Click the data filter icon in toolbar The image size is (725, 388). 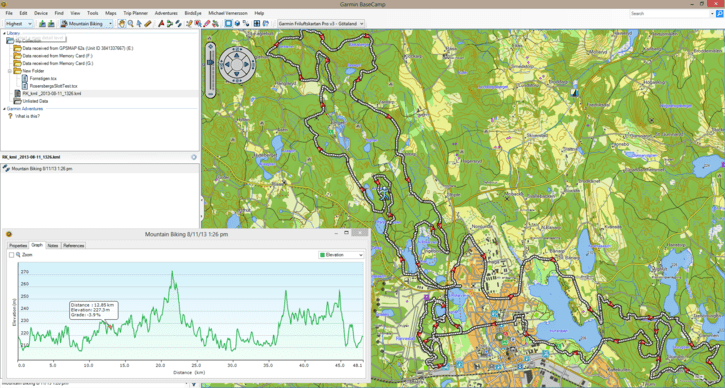[x=266, y=23]
